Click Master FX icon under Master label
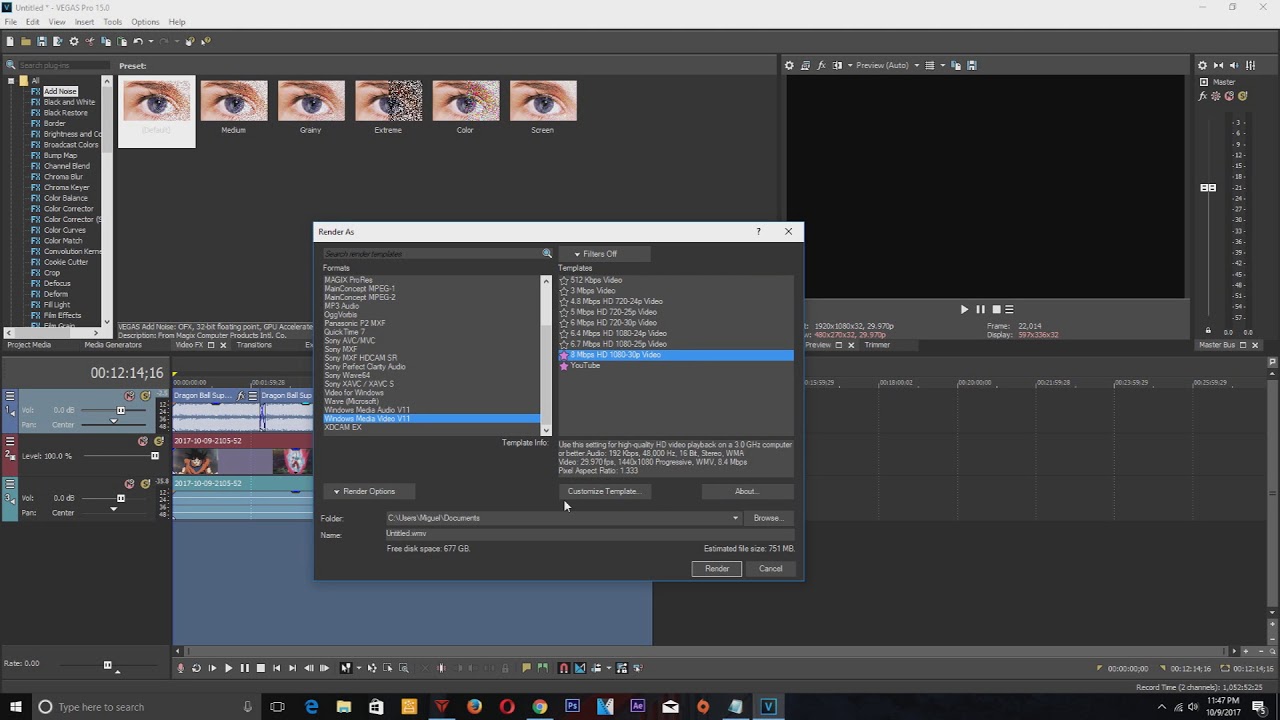Viewport: 1280px width, 720px height. click(x=1203, y=96)
